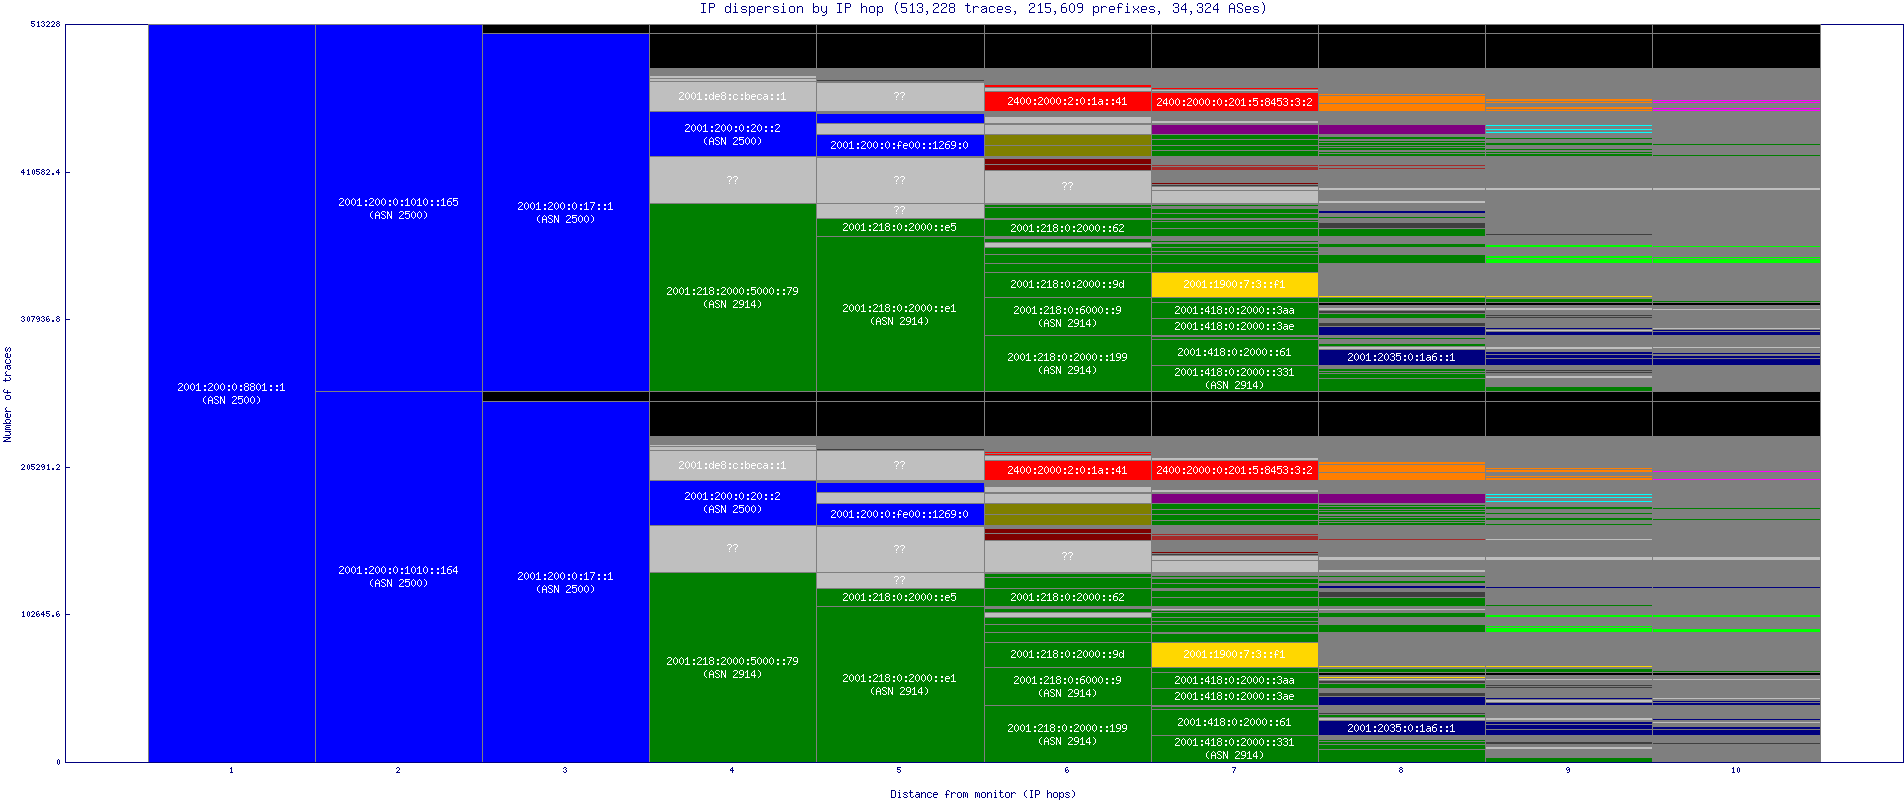Click hop number 9 on the x-axis
The width and height of the screenshot is (1904, 800).
pos(1568,770)
